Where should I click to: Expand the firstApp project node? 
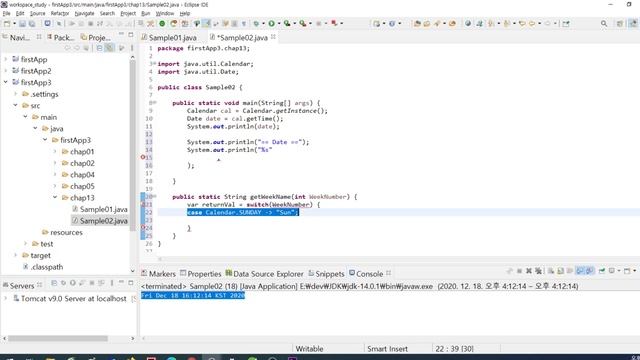click(x=5, y=59)
